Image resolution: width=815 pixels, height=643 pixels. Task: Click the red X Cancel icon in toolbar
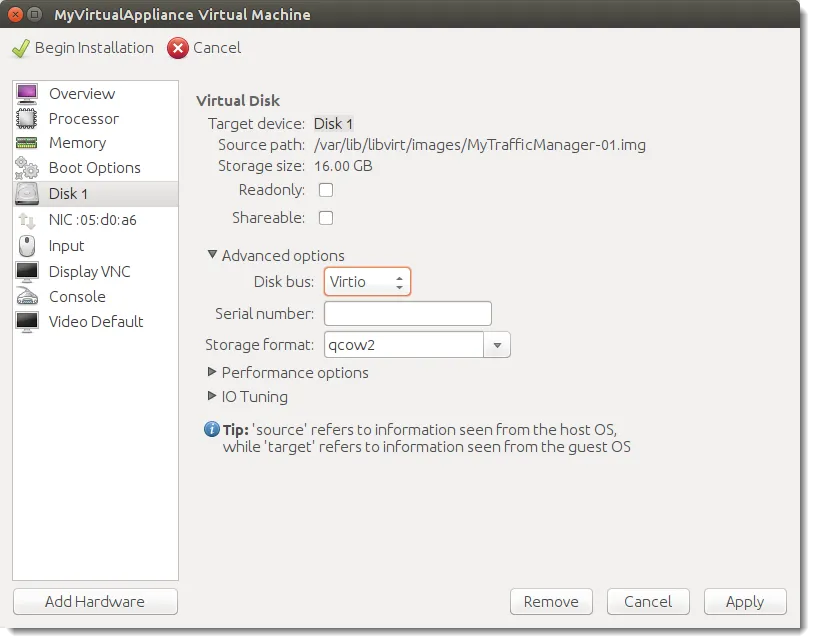(x=178, y=48)
